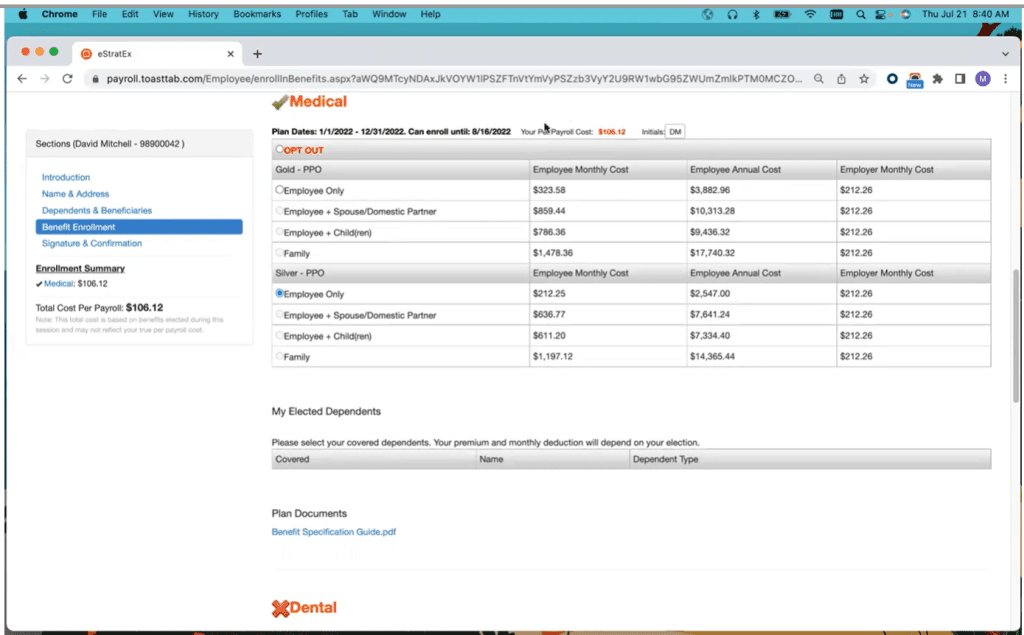Open the Bookmarks menu in the menu bar
Viewport: 1024px width, 635px height.
click(x=257, y=13)
